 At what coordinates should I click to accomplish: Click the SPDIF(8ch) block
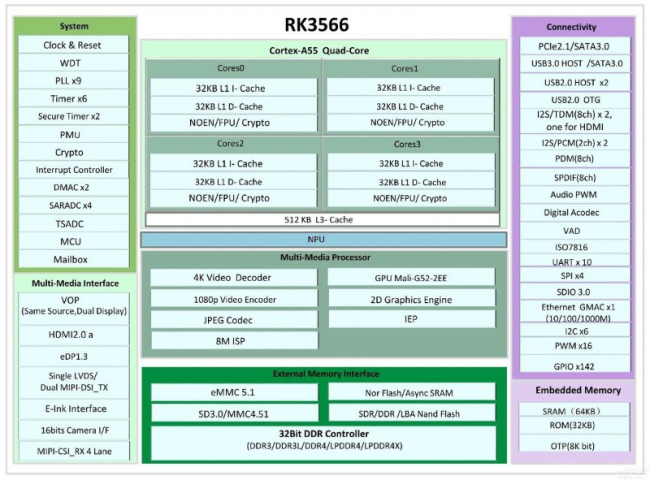575,177
